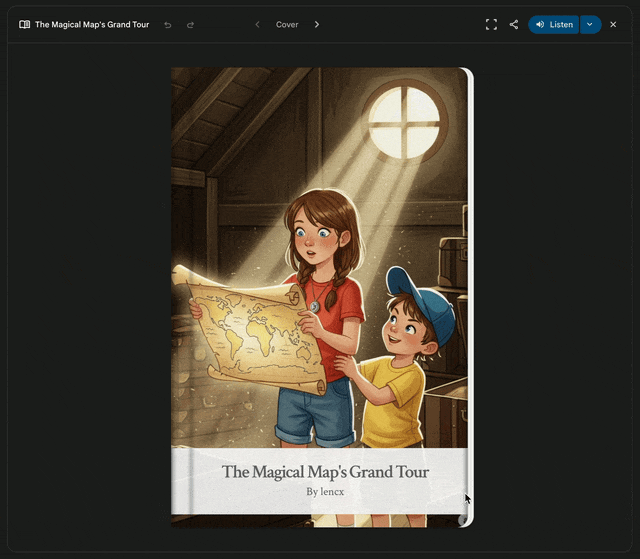Click The Magical Map's Grand Tour header title
Image resolution: width=640 pixels, height=559 pixels.
[92, 24]
